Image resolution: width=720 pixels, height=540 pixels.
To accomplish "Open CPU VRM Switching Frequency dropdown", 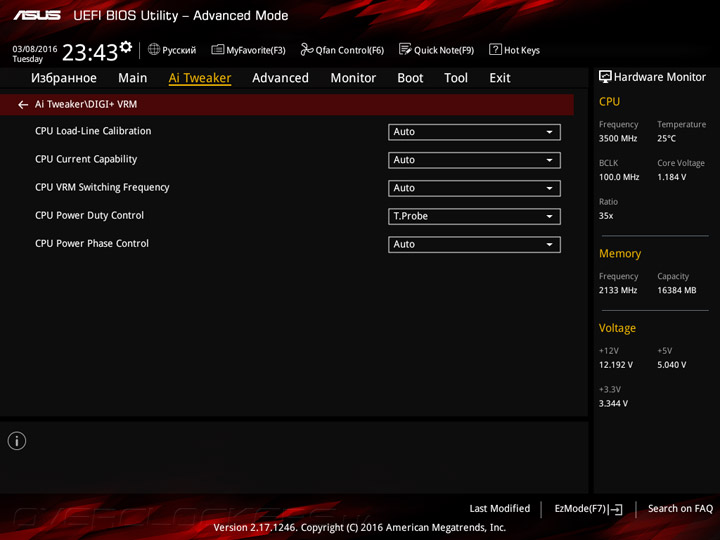I will [474, 188].
